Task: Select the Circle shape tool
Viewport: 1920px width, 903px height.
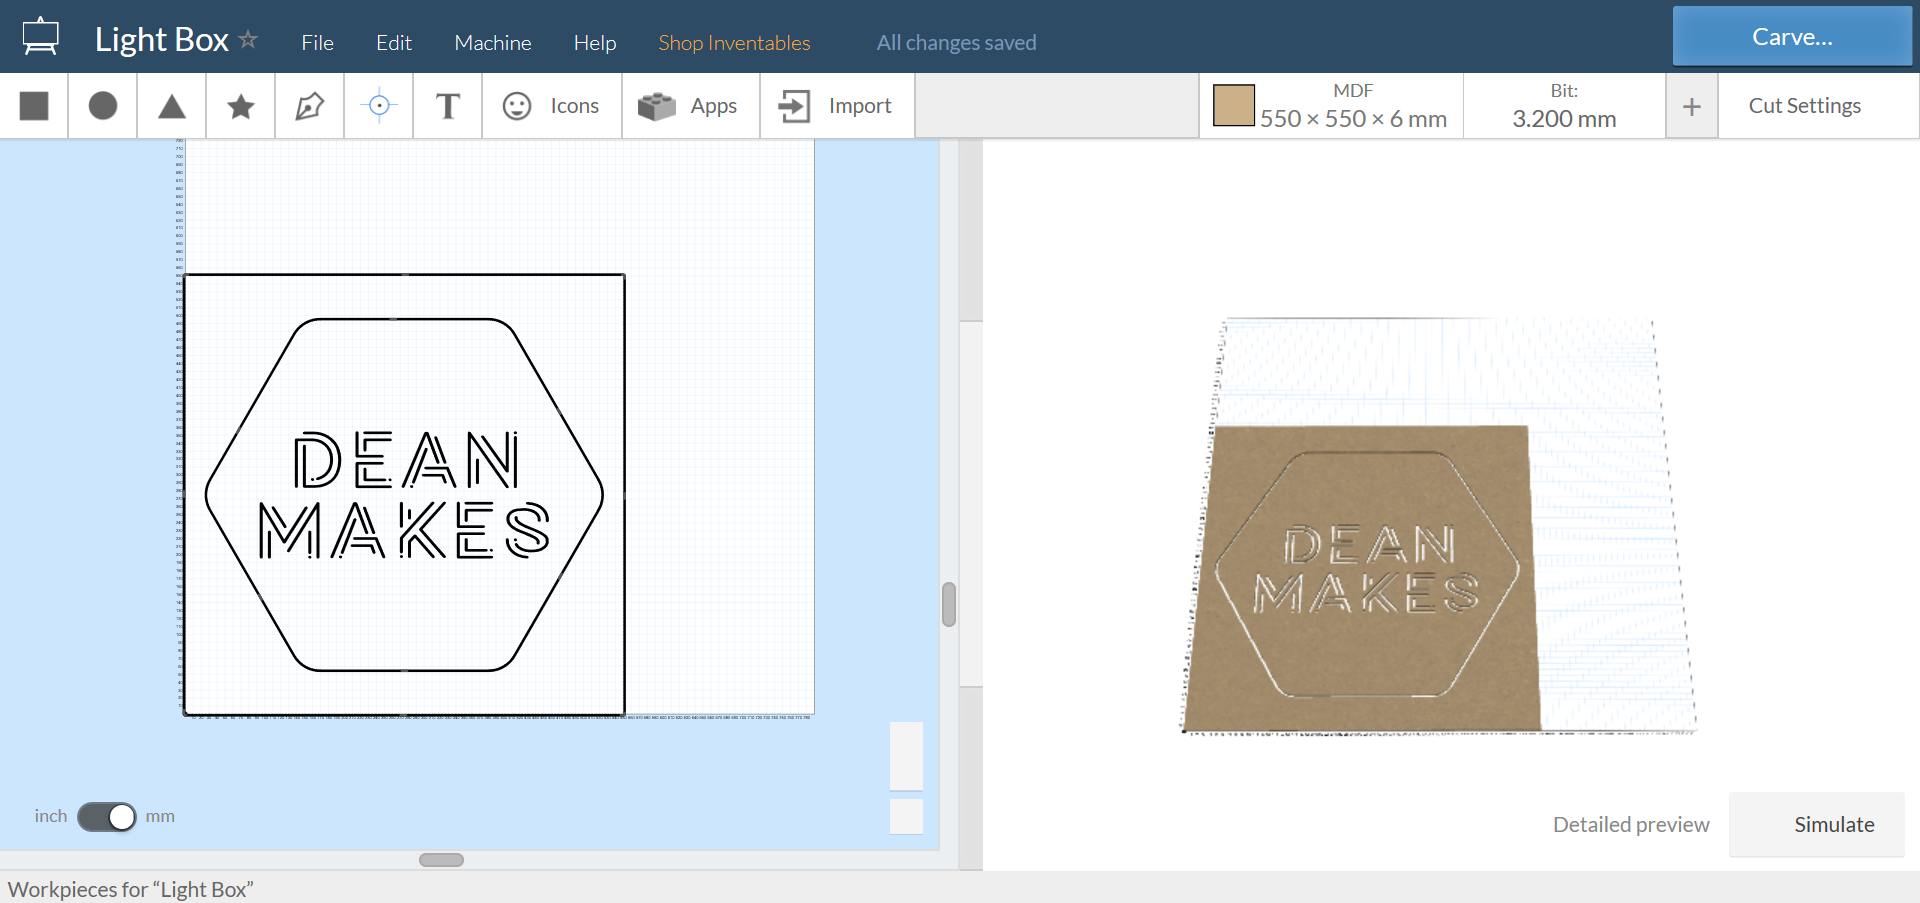Action: pyautogui.click(x=103, y=106)
